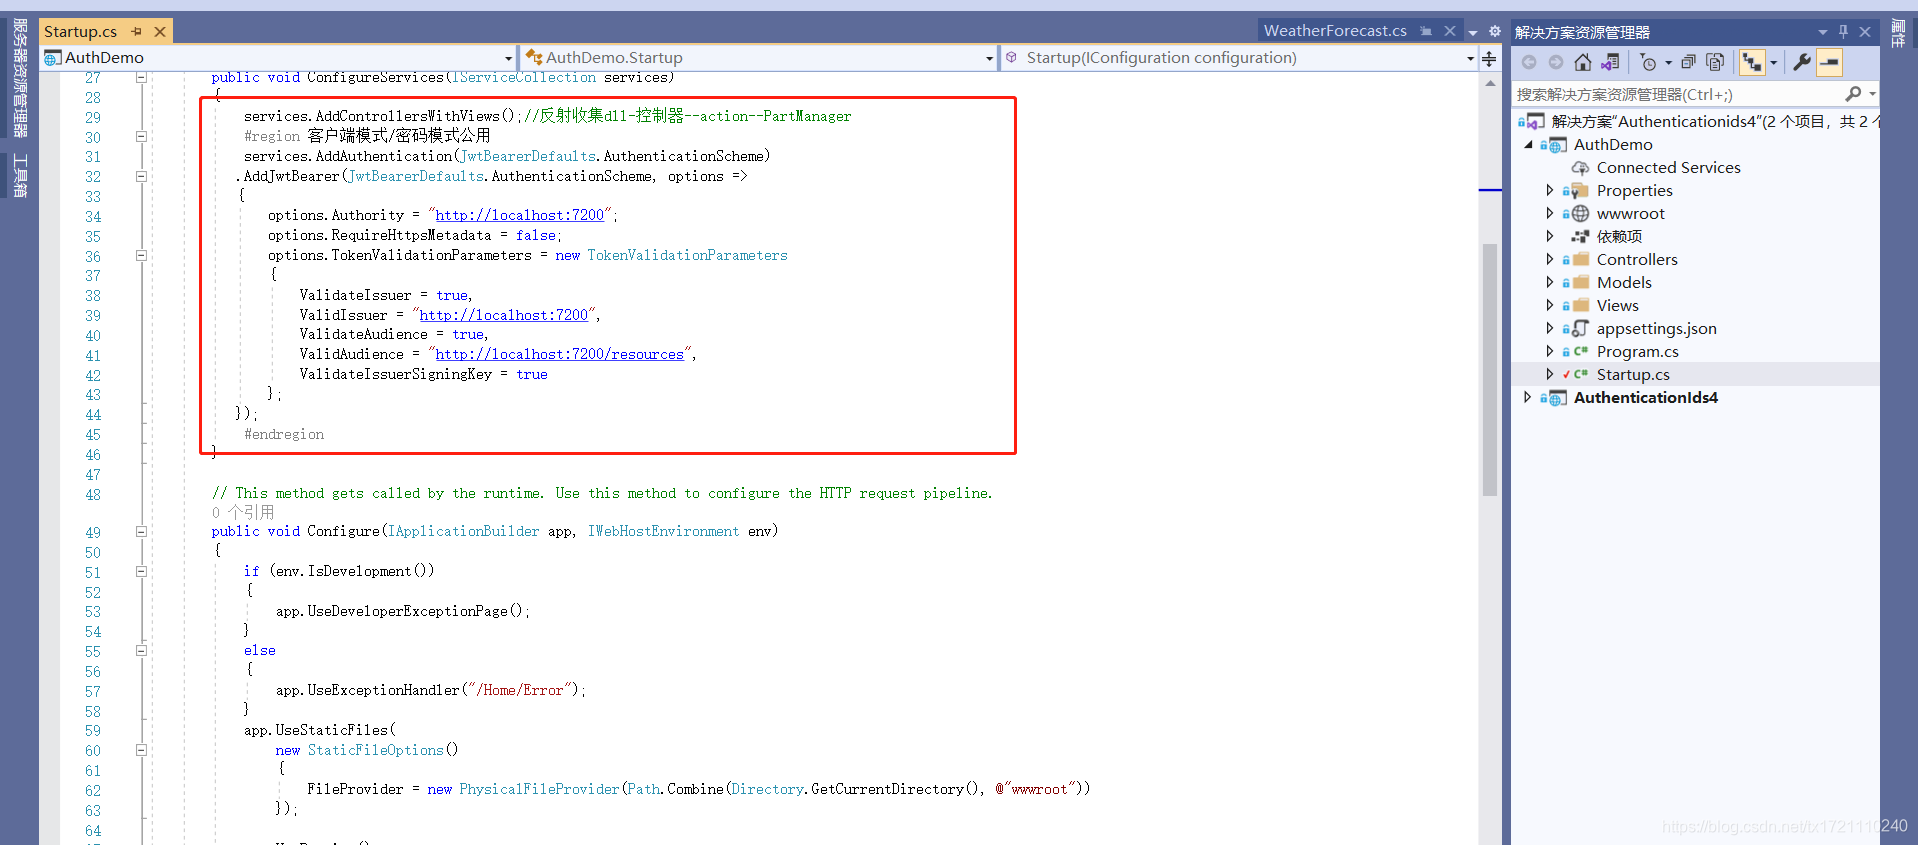Follow the options.Authority localhost:7200 link
This screenshot has height=845, width=1918.
coord(520,215)
